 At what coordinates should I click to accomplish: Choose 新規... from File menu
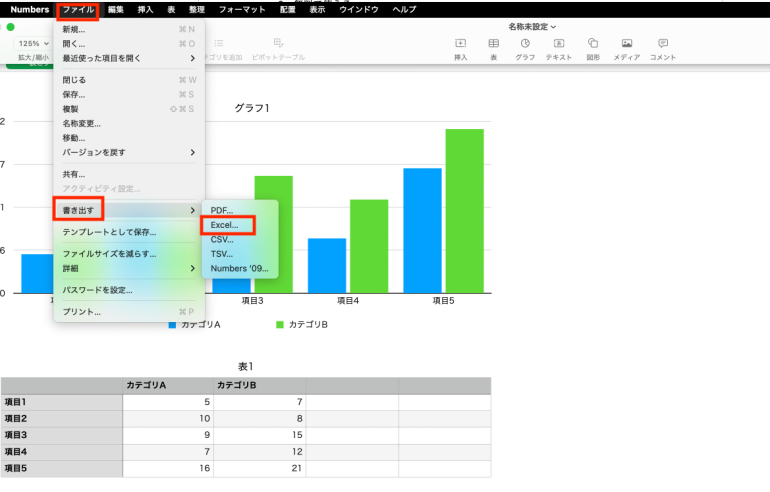[129, 29]
